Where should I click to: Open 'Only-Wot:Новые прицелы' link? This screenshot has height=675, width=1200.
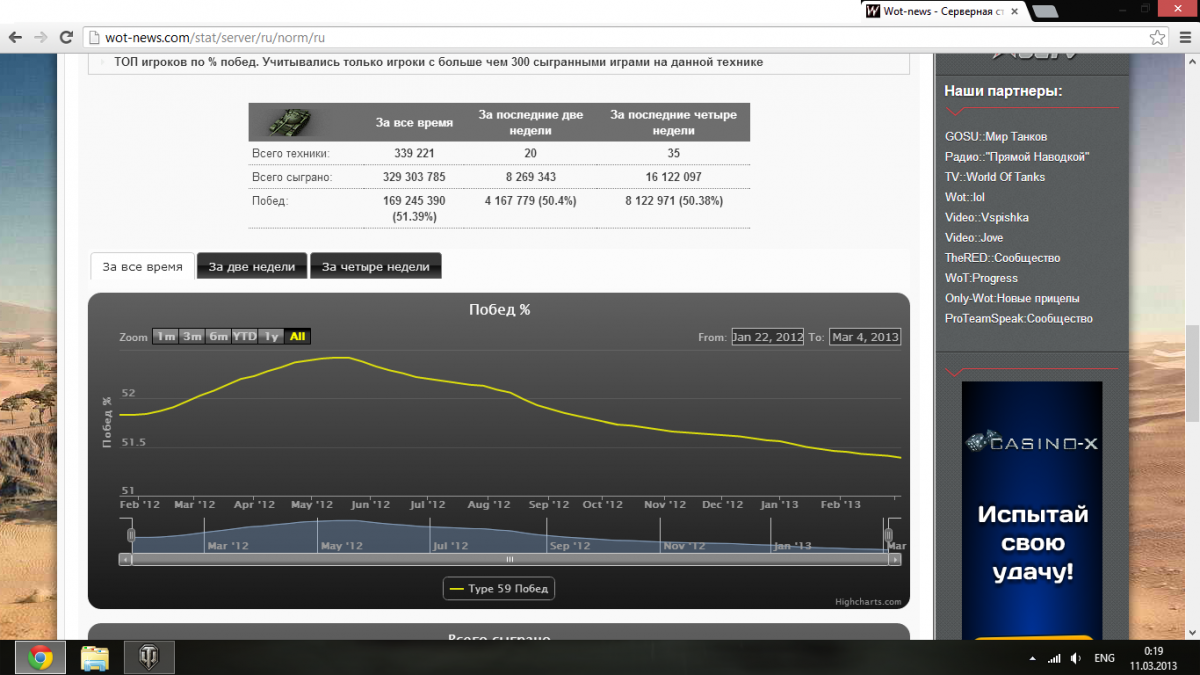coord(1012,298)
